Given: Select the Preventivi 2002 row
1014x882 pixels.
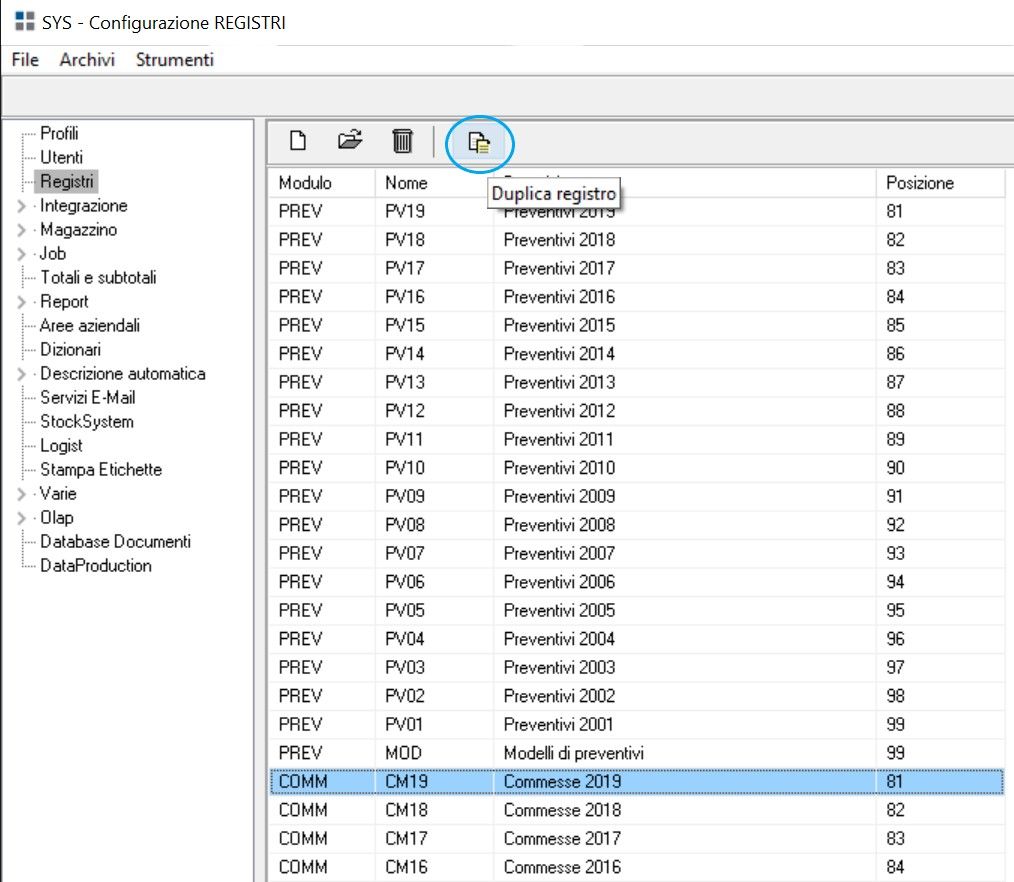Looking at the screenshot, I should 636,696.
